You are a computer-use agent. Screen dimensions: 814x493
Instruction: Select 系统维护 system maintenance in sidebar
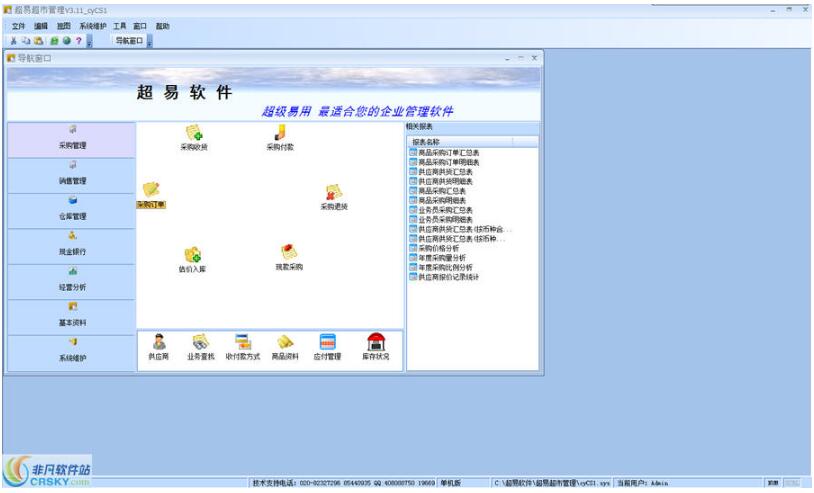pos(72,353)
